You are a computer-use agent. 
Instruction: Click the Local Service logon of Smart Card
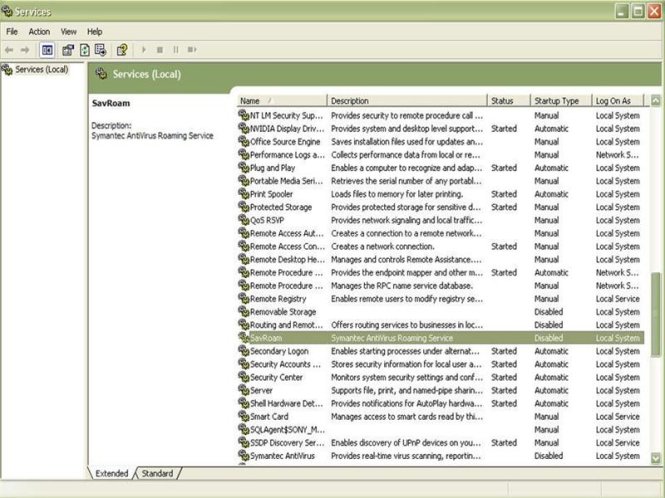(618, 416)
